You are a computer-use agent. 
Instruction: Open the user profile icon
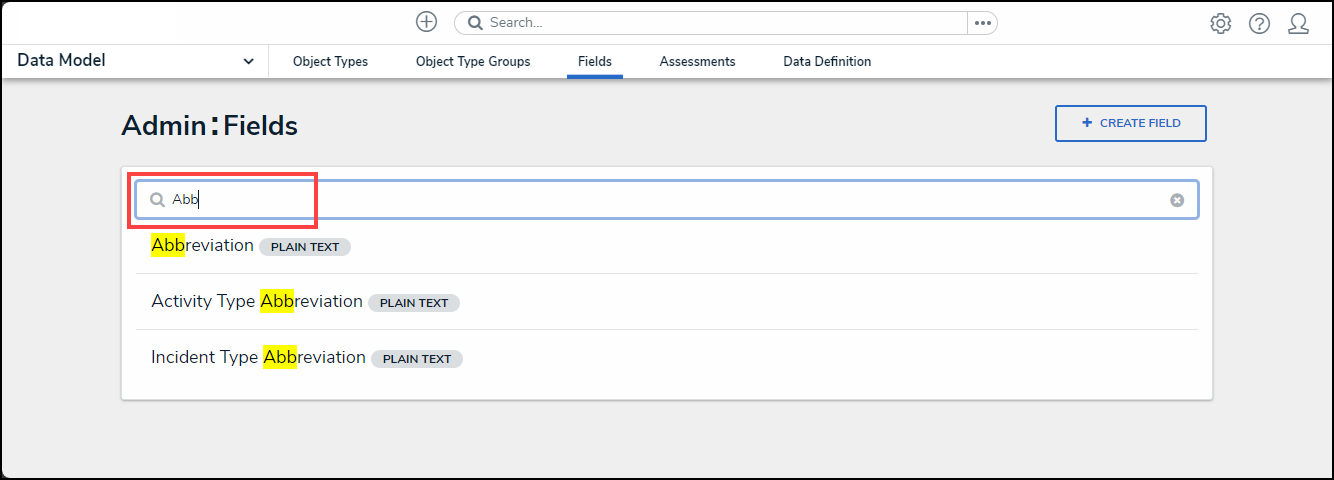1298,23
